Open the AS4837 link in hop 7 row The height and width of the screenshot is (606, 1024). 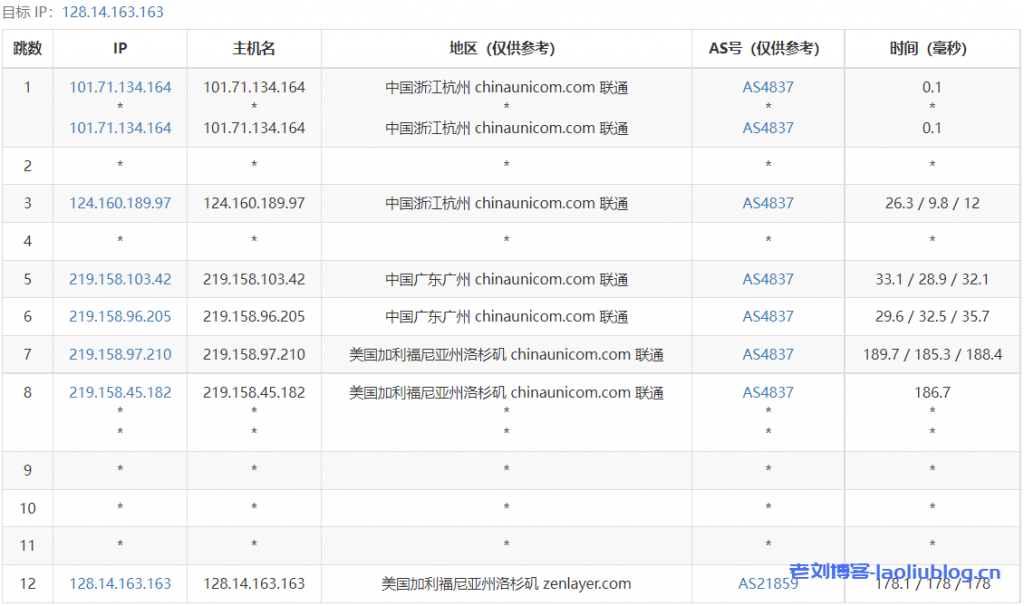768,354
